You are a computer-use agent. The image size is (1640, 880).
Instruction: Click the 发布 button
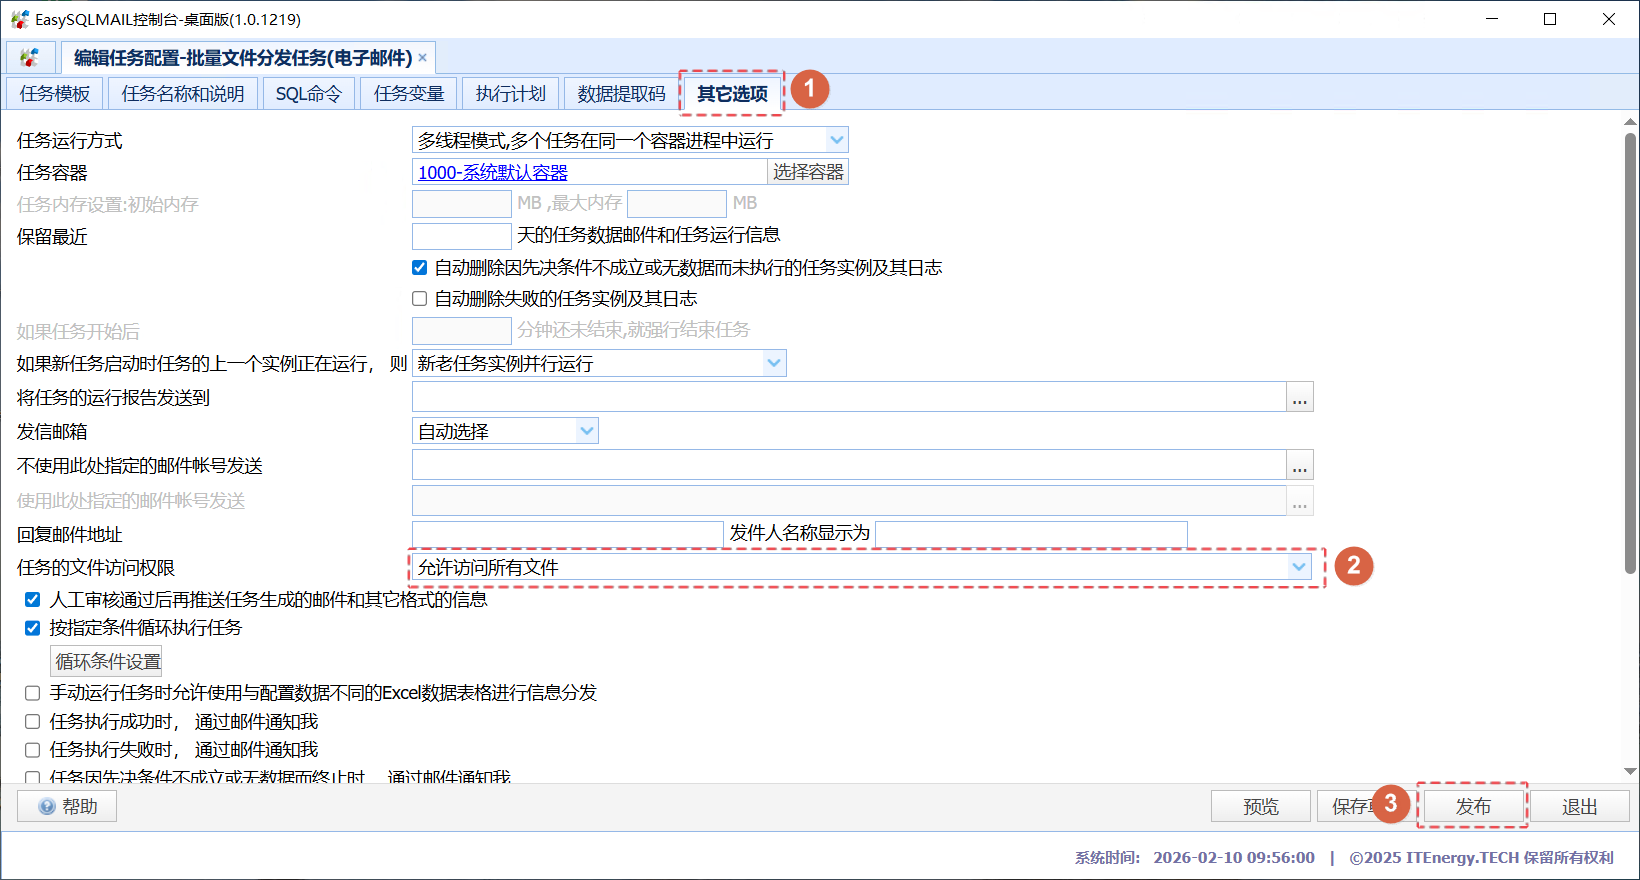click(x=1472, y=806)
